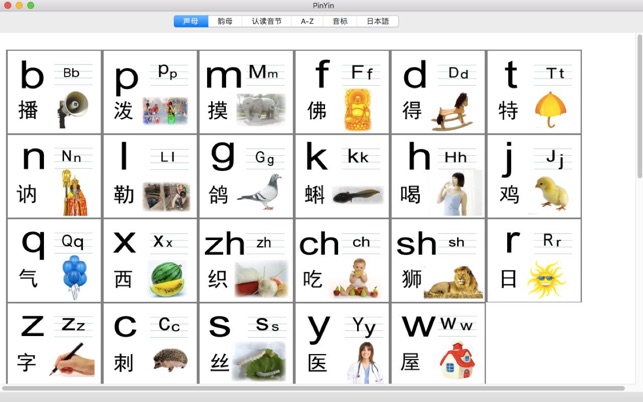Click the vertical scrollbar on the right edge
643x402 pixels.
639,107
